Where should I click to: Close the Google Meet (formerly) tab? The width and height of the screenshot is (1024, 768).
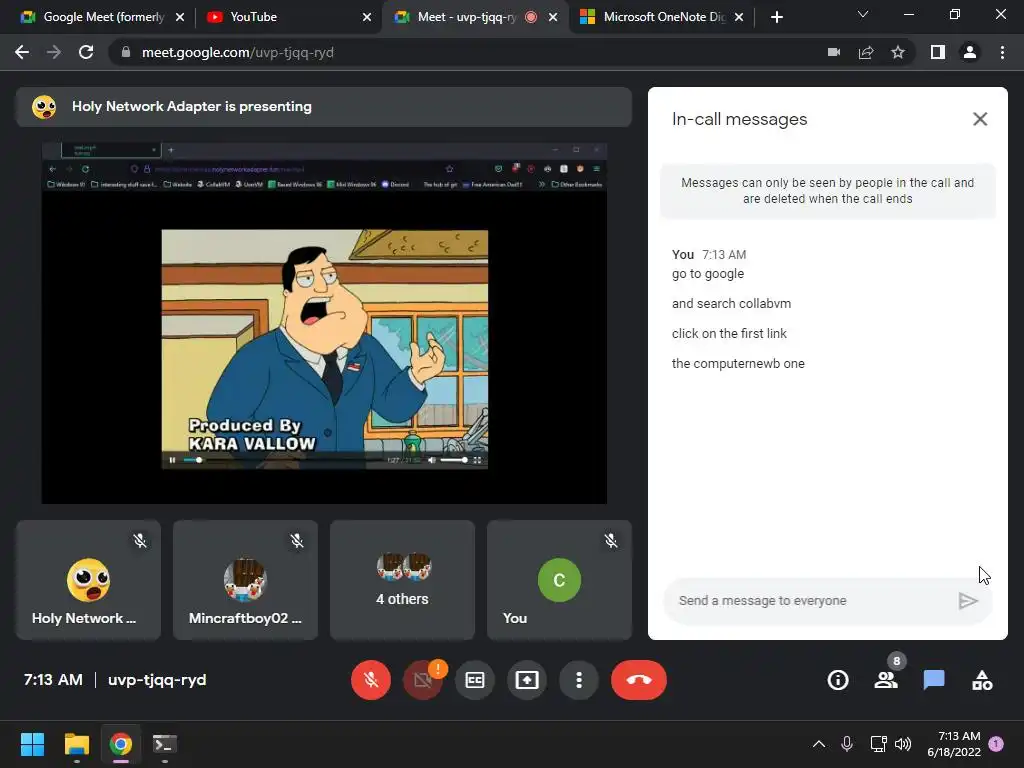click(180, 17)
